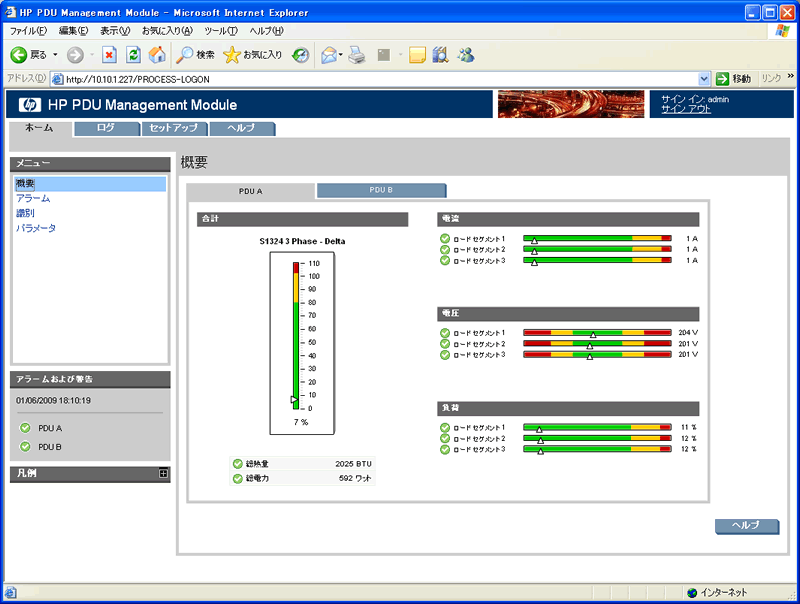Click the PDU A green status icon

[25, 428]
